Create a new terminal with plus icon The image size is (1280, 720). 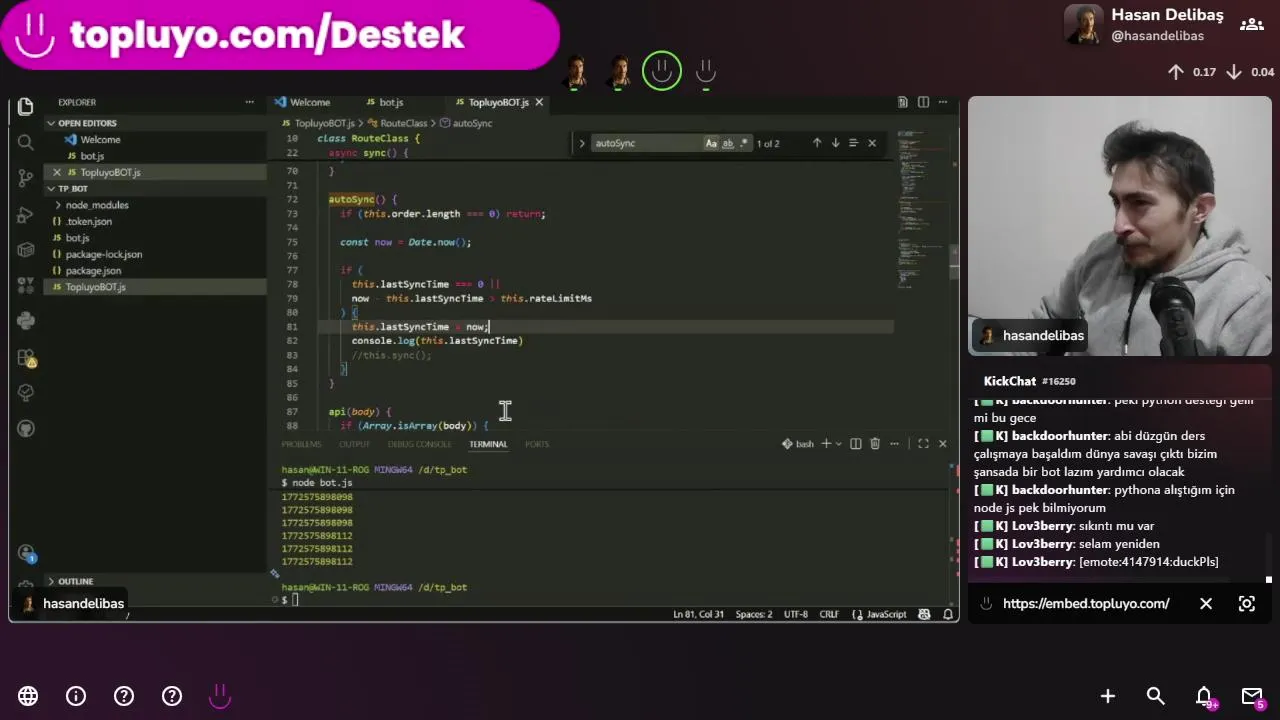pos(826,444)
